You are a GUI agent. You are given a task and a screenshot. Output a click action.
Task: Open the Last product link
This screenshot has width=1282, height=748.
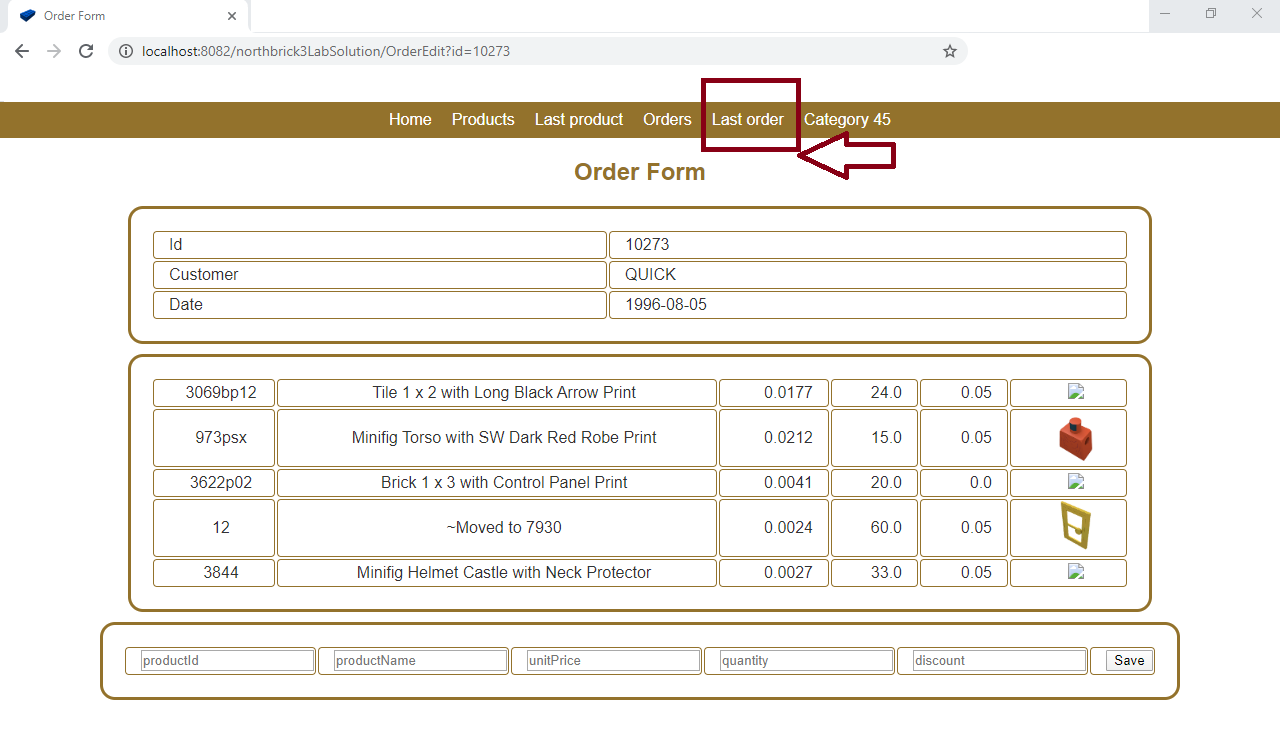(x=578, y=120)
